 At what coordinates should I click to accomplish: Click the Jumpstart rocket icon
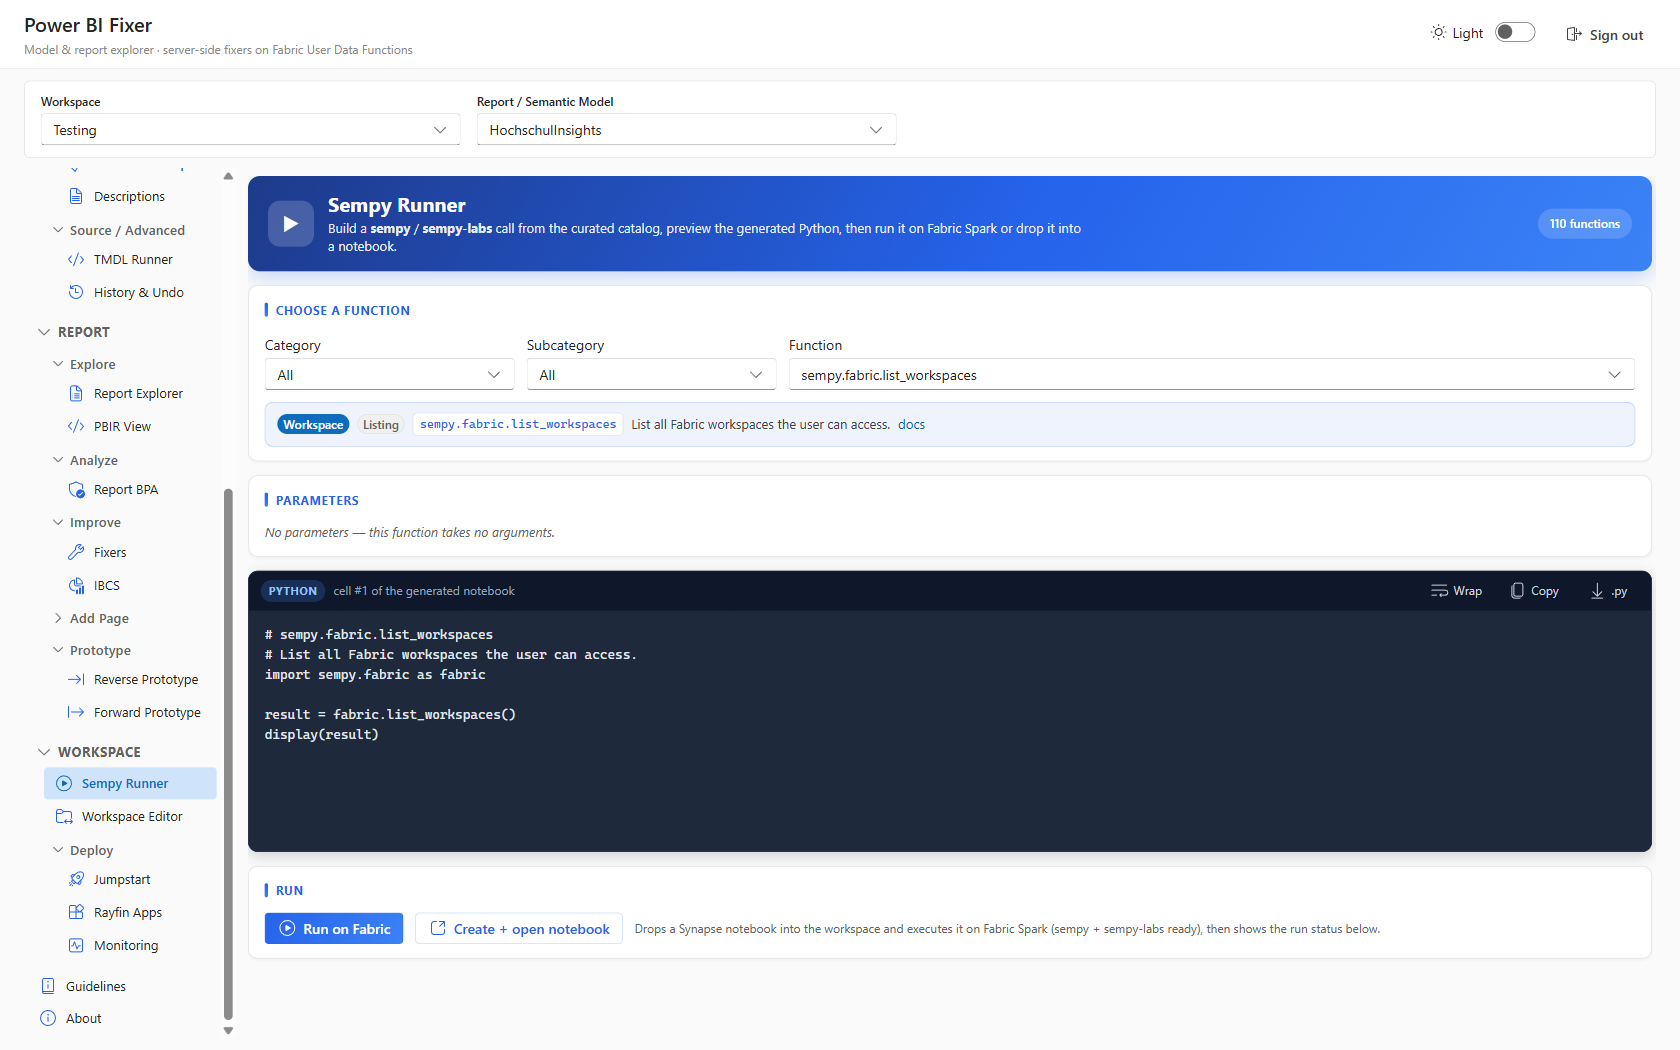tap(76, 879)
